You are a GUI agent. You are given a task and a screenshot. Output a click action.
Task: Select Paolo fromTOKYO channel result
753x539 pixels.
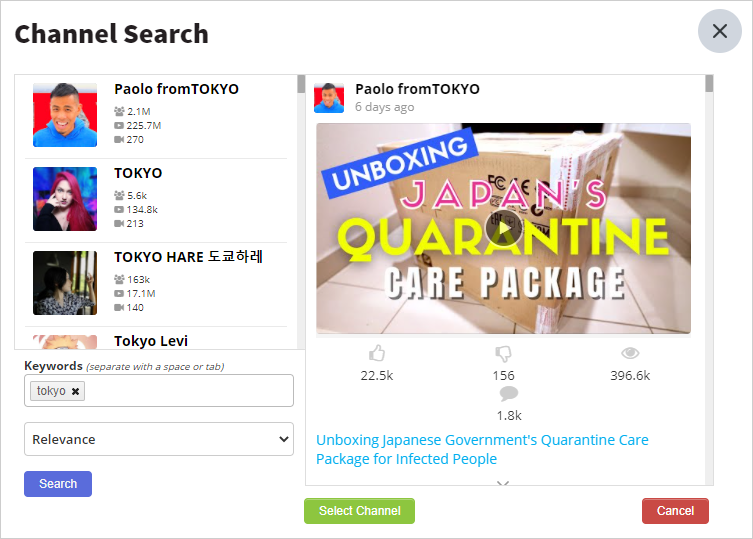point(156,115)
